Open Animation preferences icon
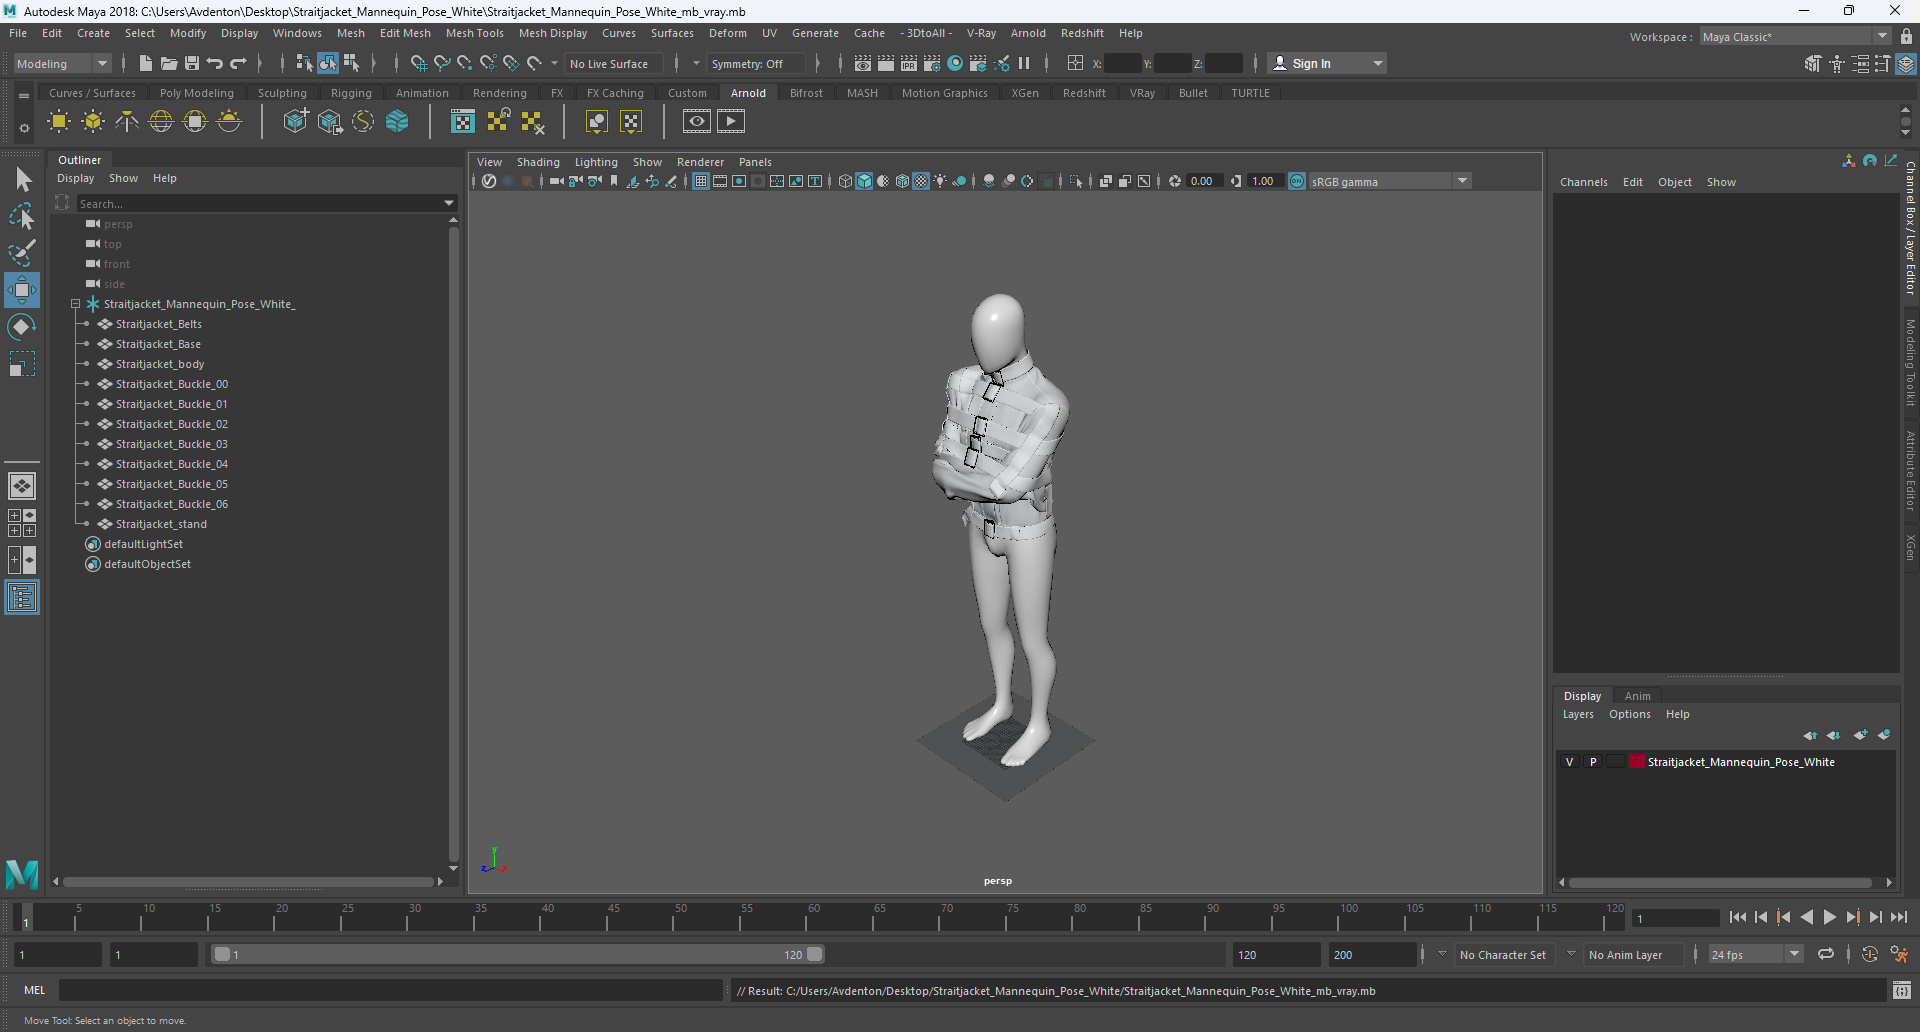 [1899, 955]
